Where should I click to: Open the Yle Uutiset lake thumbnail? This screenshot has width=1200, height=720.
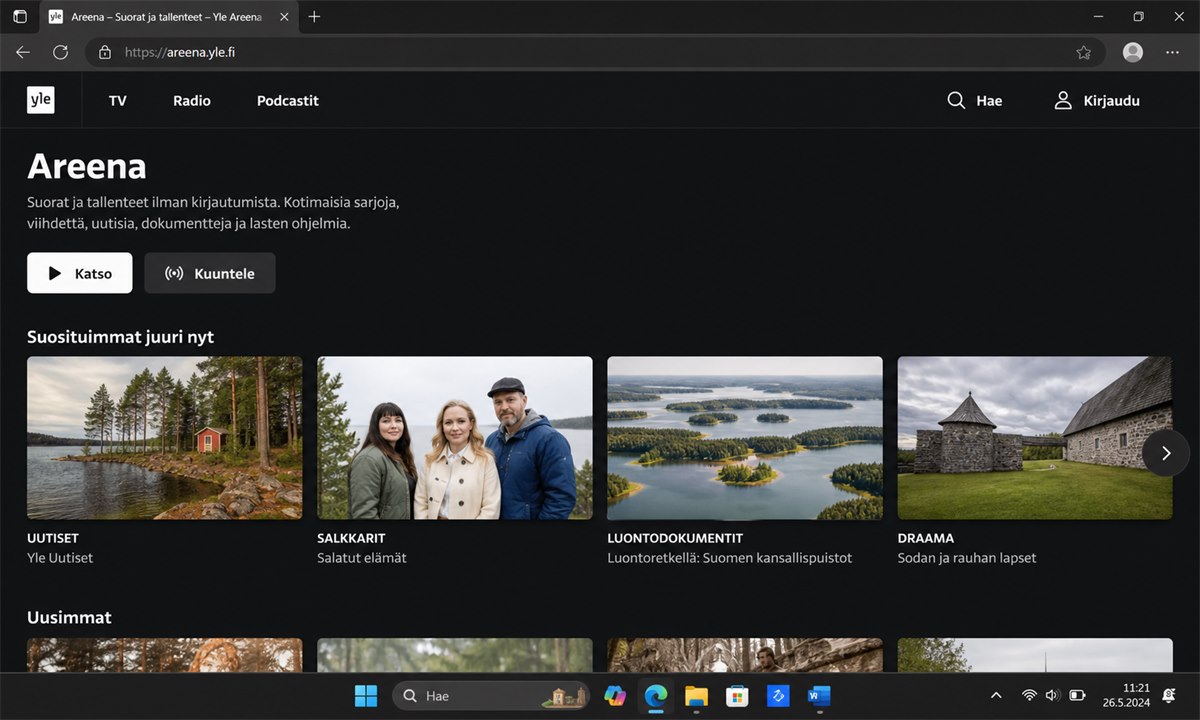pyautogui.click(x=165, y=438)
